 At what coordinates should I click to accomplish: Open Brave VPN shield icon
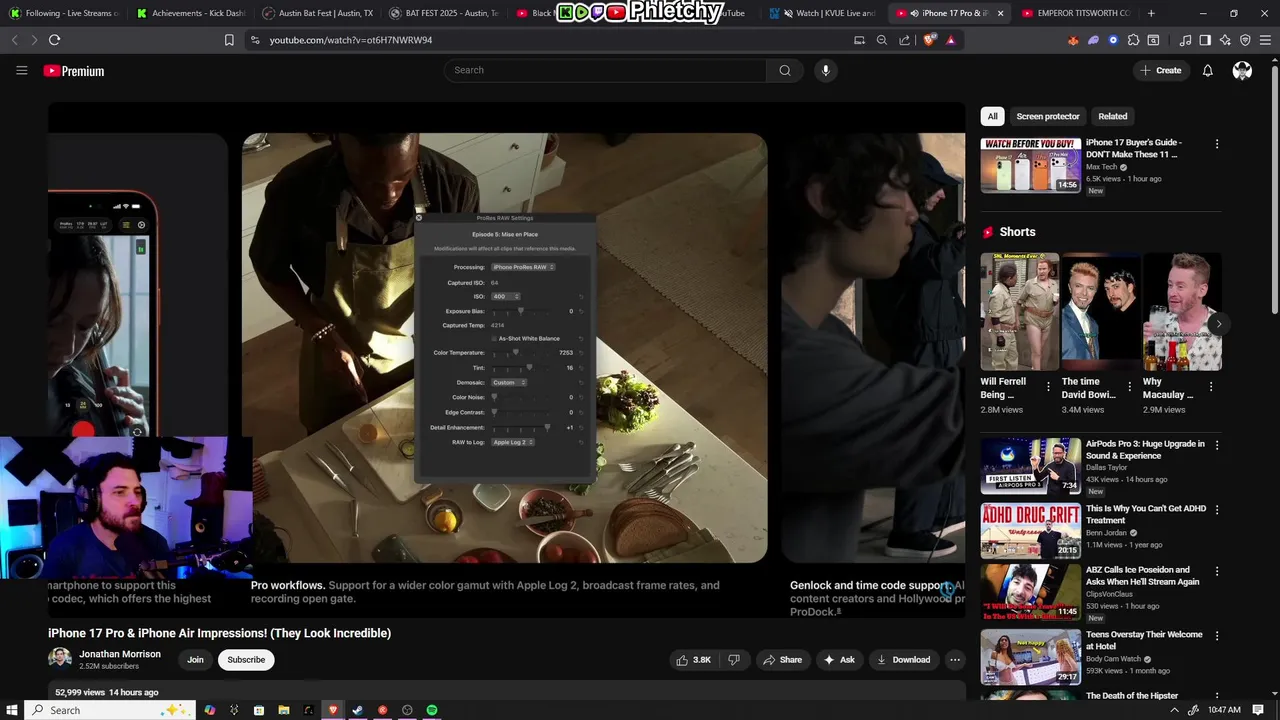(x=1245, y=40)
